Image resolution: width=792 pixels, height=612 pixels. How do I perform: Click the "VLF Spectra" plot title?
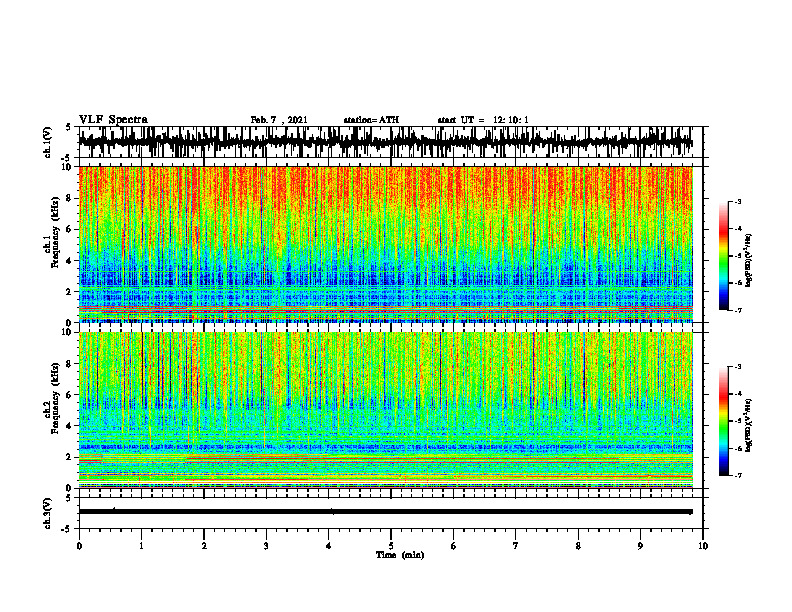113,120
